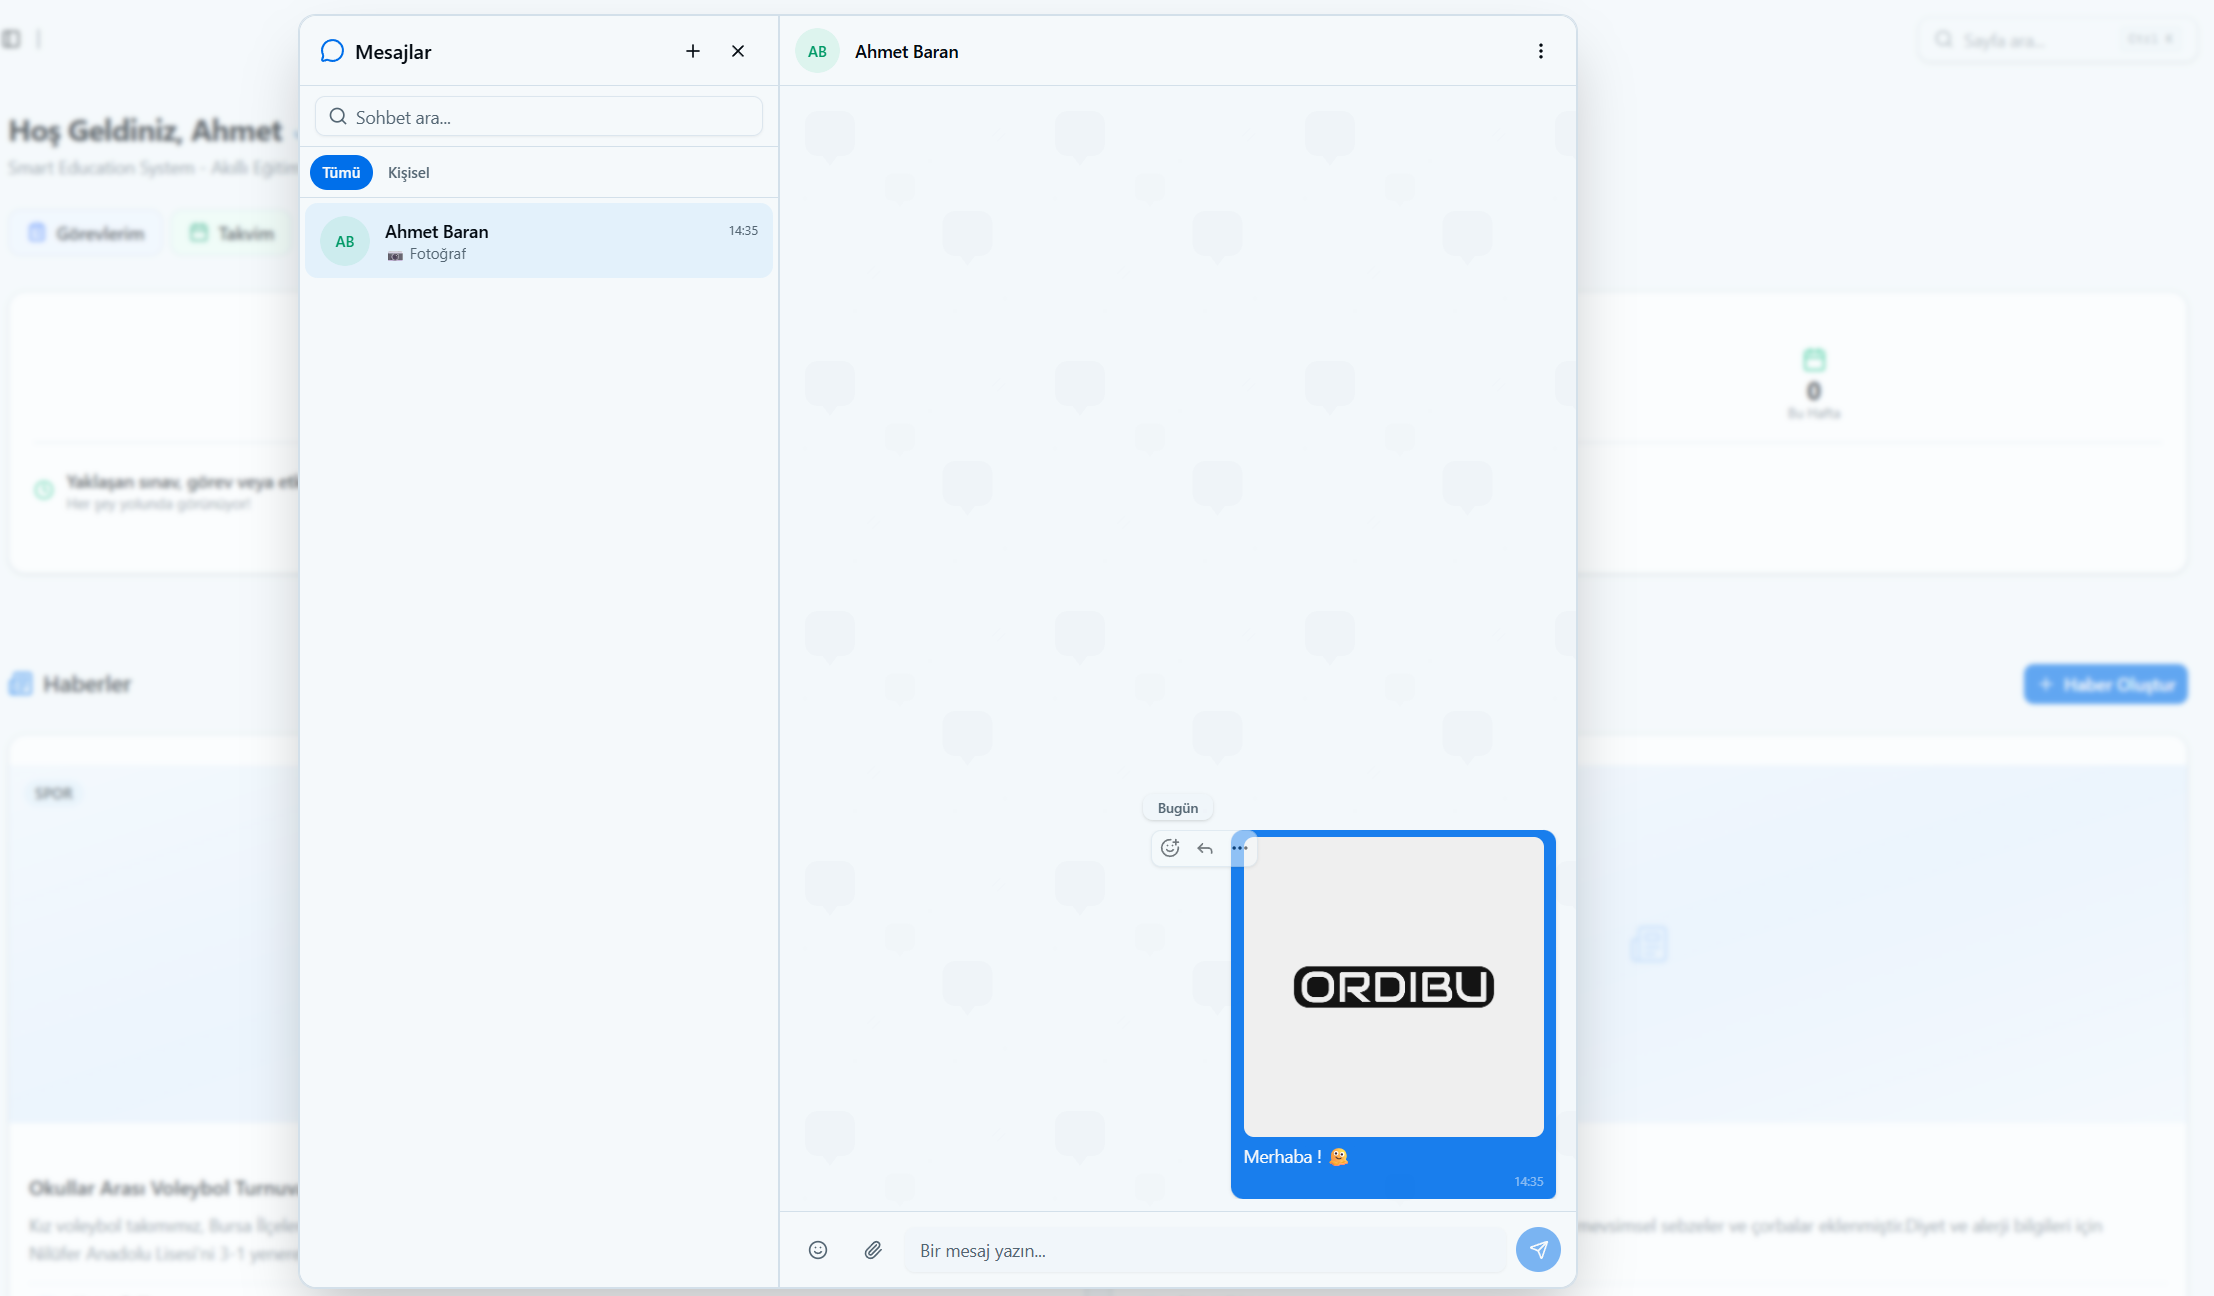This screenshot has width=2214, height=1296.
Task: Open the Ahmet Baran conversation in list
Action: 539,241
